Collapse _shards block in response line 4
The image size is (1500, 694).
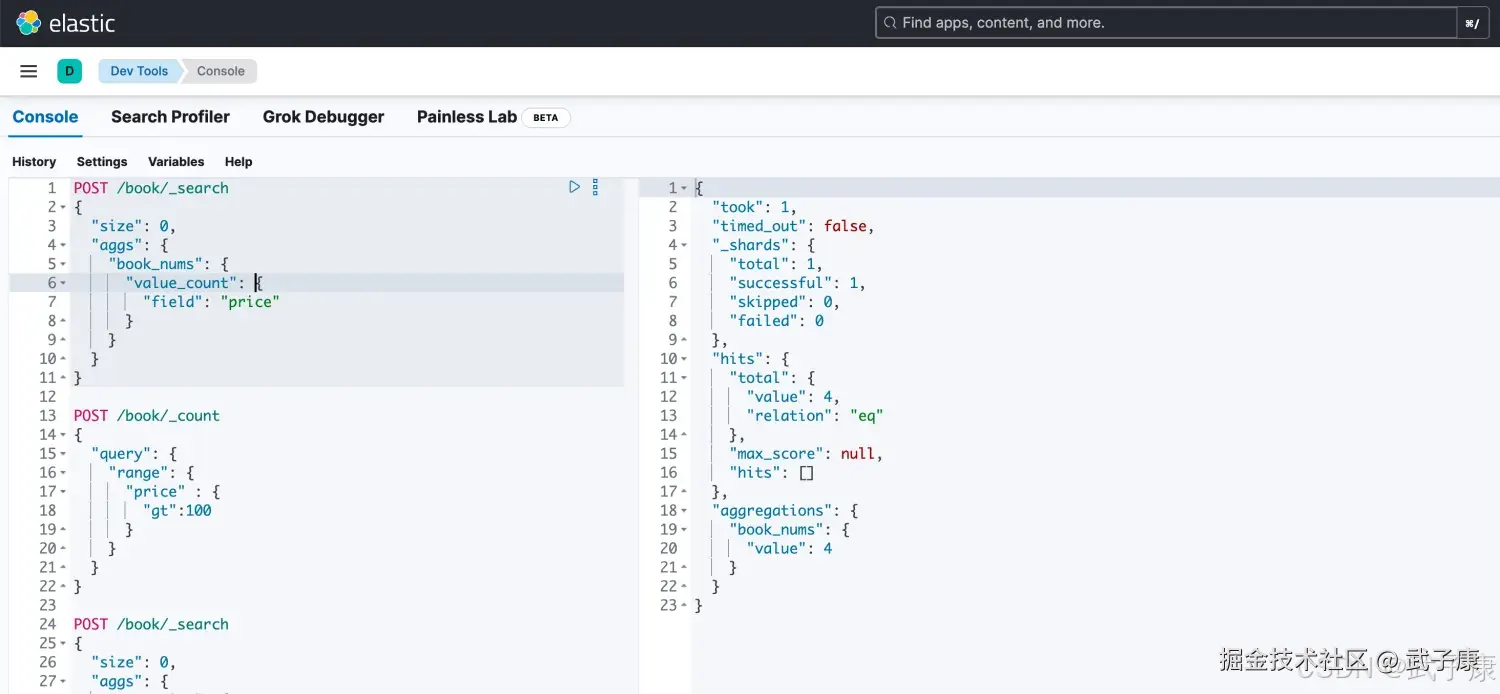click(684, 245)
